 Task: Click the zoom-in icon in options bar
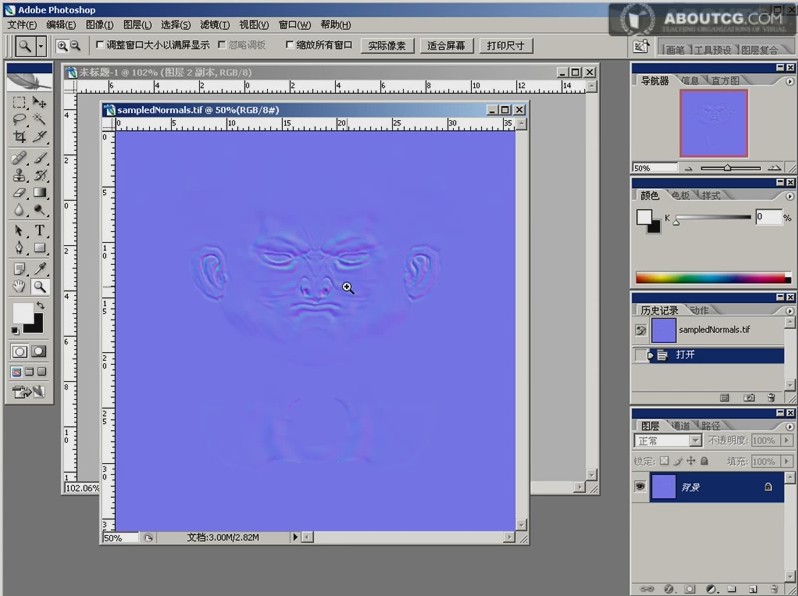[62, 46]
